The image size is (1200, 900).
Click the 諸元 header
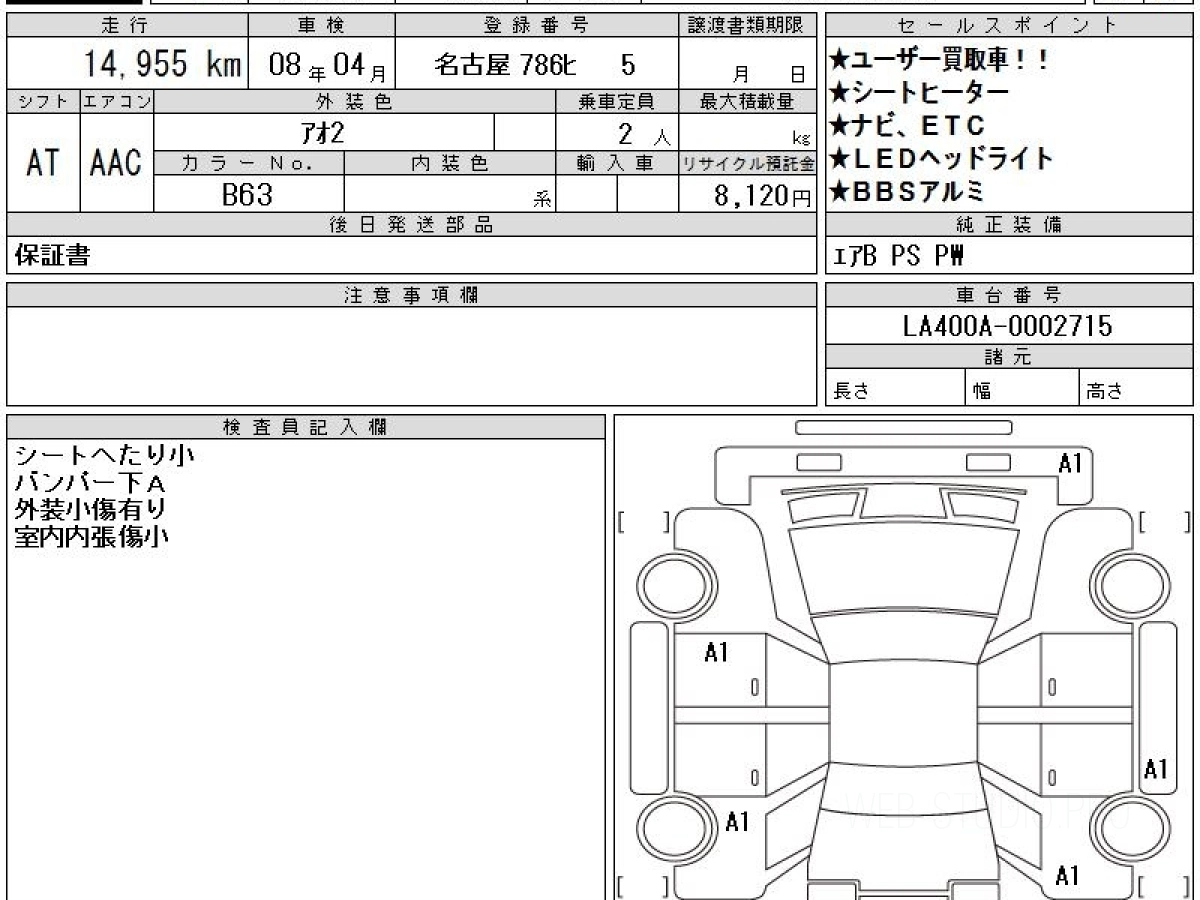pyautogui.click(x=1009, y=357)
